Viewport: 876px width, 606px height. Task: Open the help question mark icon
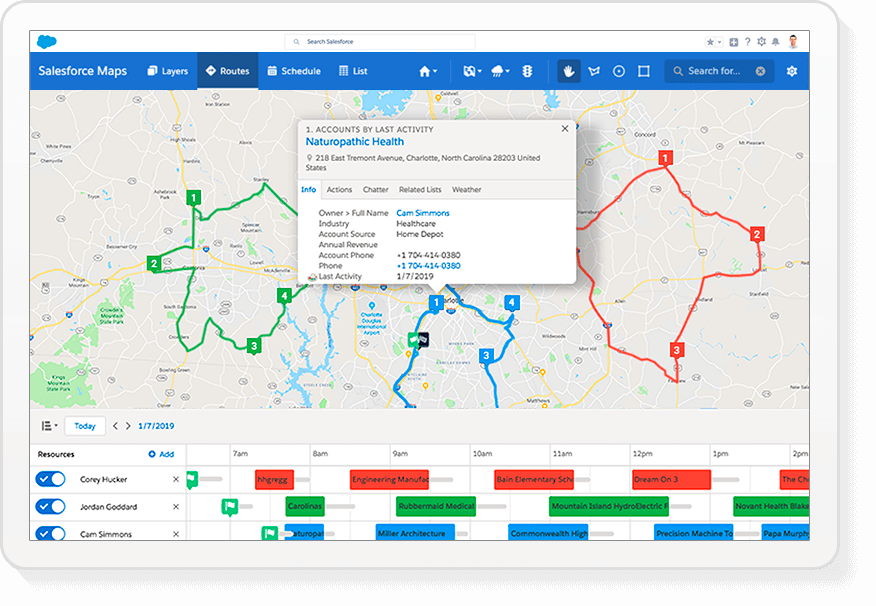point(748,41)
